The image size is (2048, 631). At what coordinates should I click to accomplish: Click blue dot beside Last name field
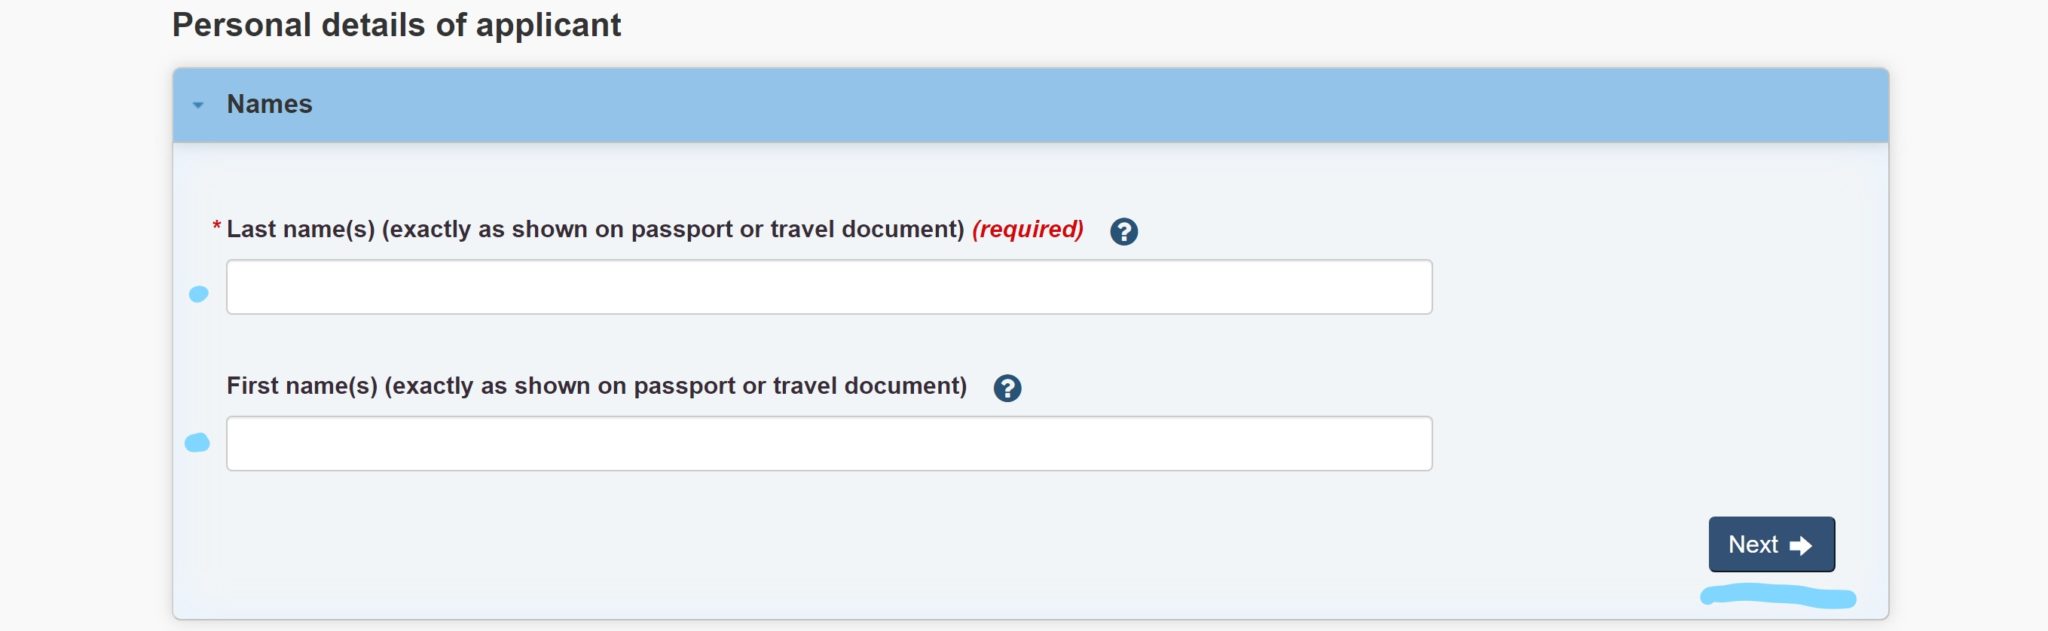(x=199, y=294)
